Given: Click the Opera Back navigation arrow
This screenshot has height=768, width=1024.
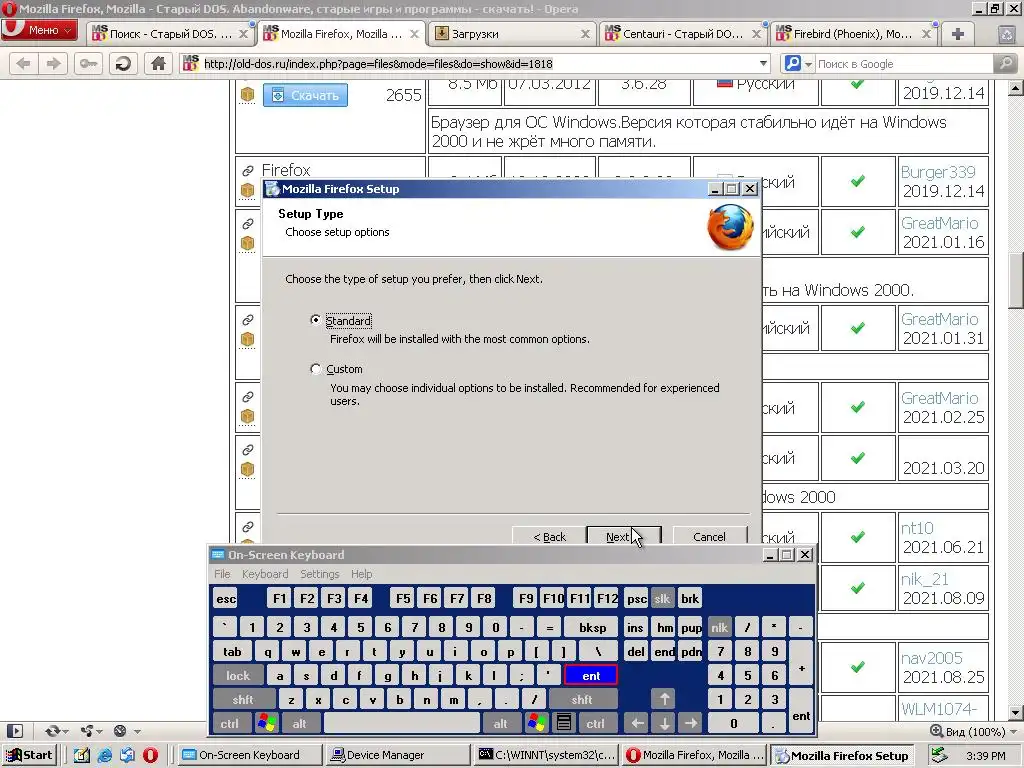Looking at the screenshot, I should (x=23, y=63).
